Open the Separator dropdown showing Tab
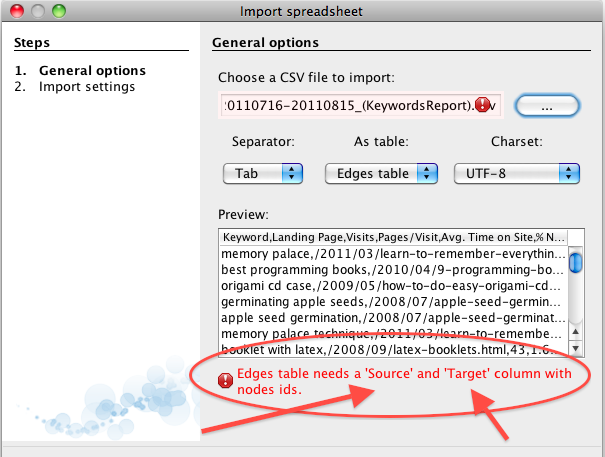The height and width of the screenshot is (457, 605). pos(263,173)
